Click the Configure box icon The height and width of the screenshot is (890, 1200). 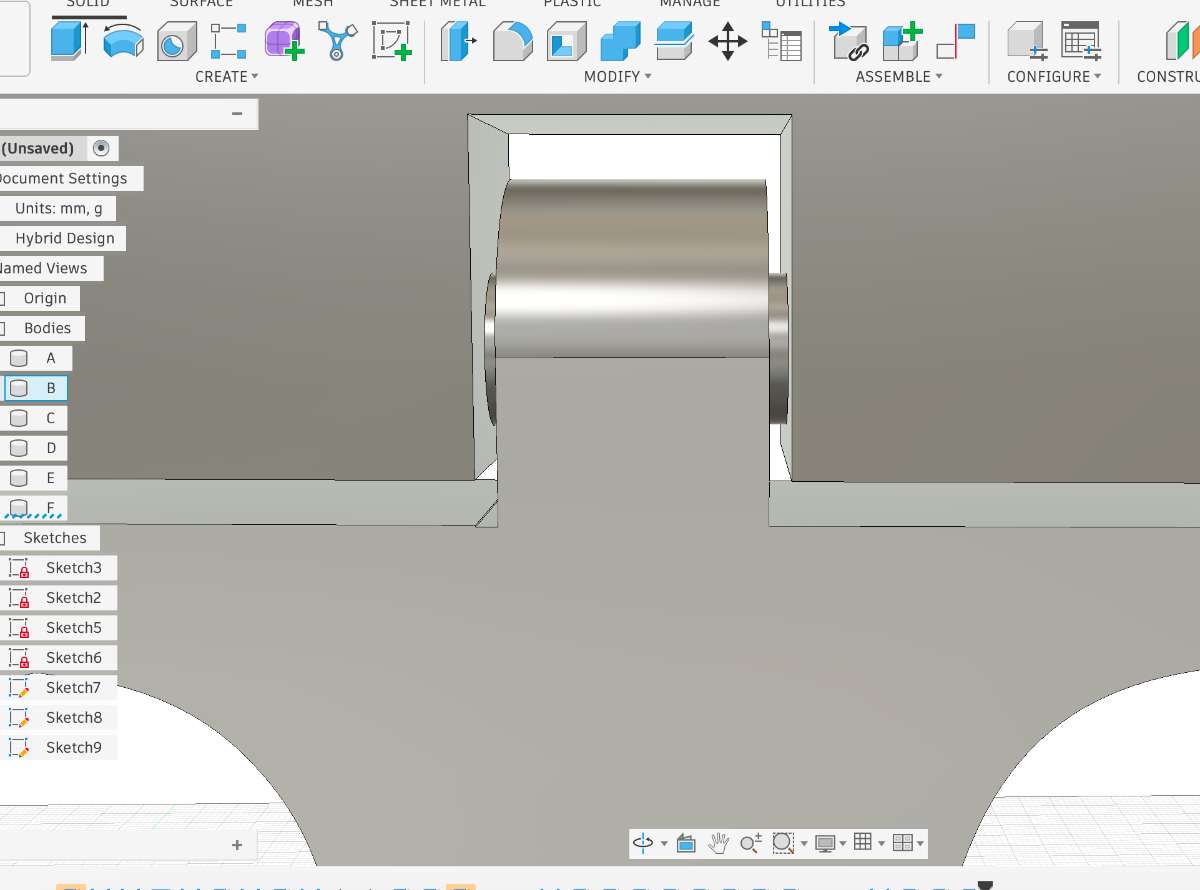[x=1026, y=42]
